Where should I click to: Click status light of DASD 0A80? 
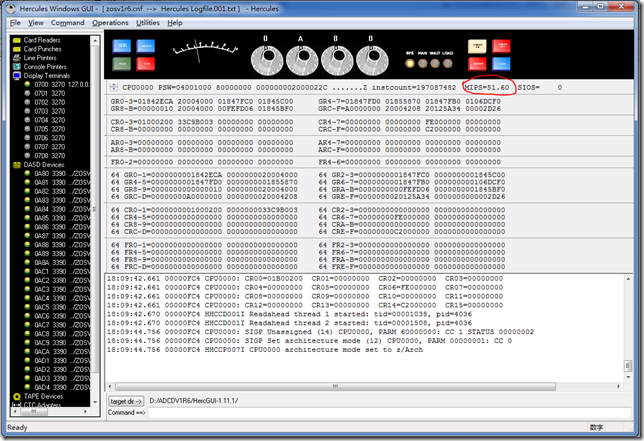pyautogui.click(x=28, y=173)
